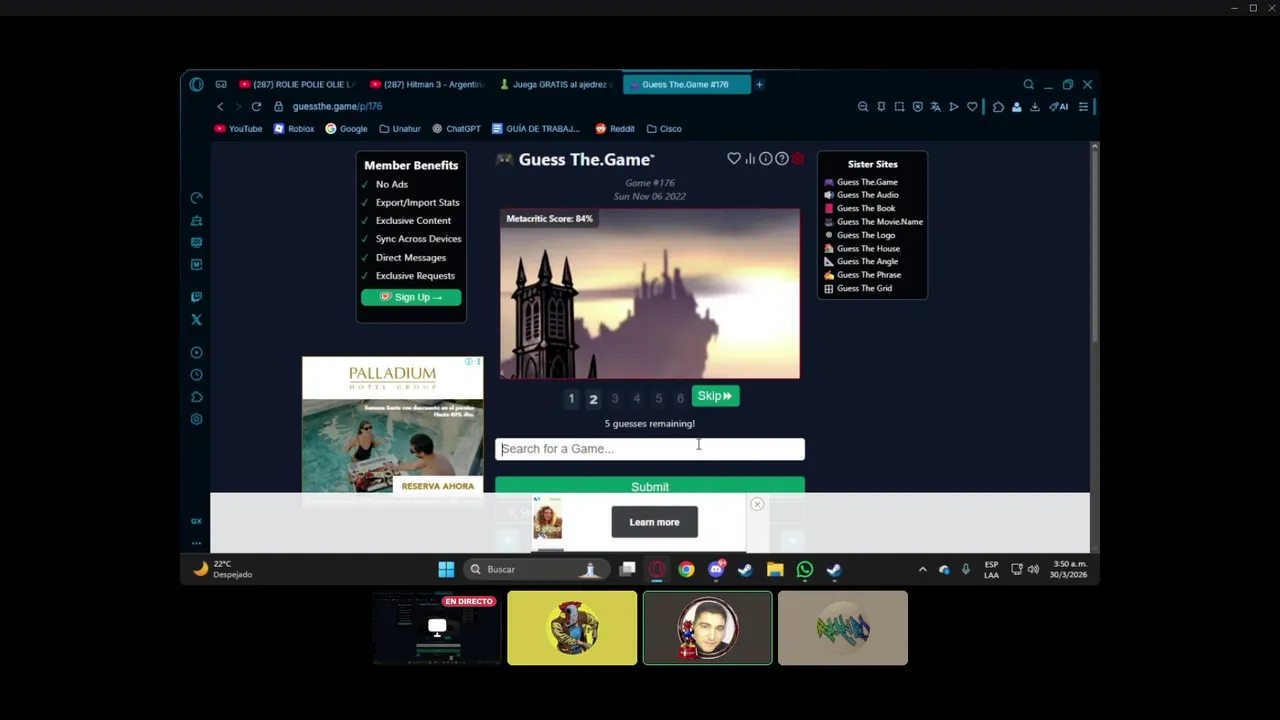Switch to the ROLIE POLIE OLIE tab
Screen dimensions: 1280x720
pos(297,85)
